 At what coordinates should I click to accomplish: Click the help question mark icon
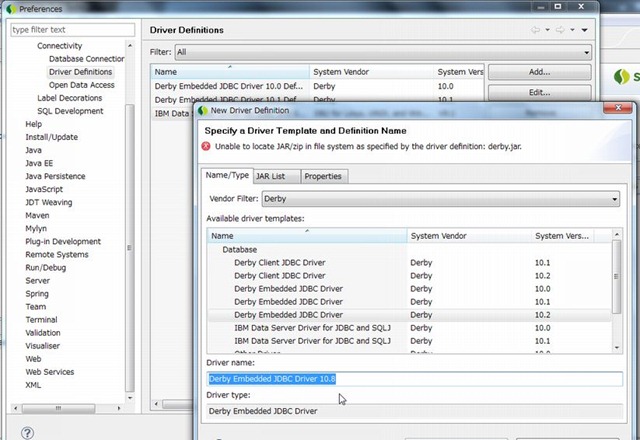pos(27,432)
